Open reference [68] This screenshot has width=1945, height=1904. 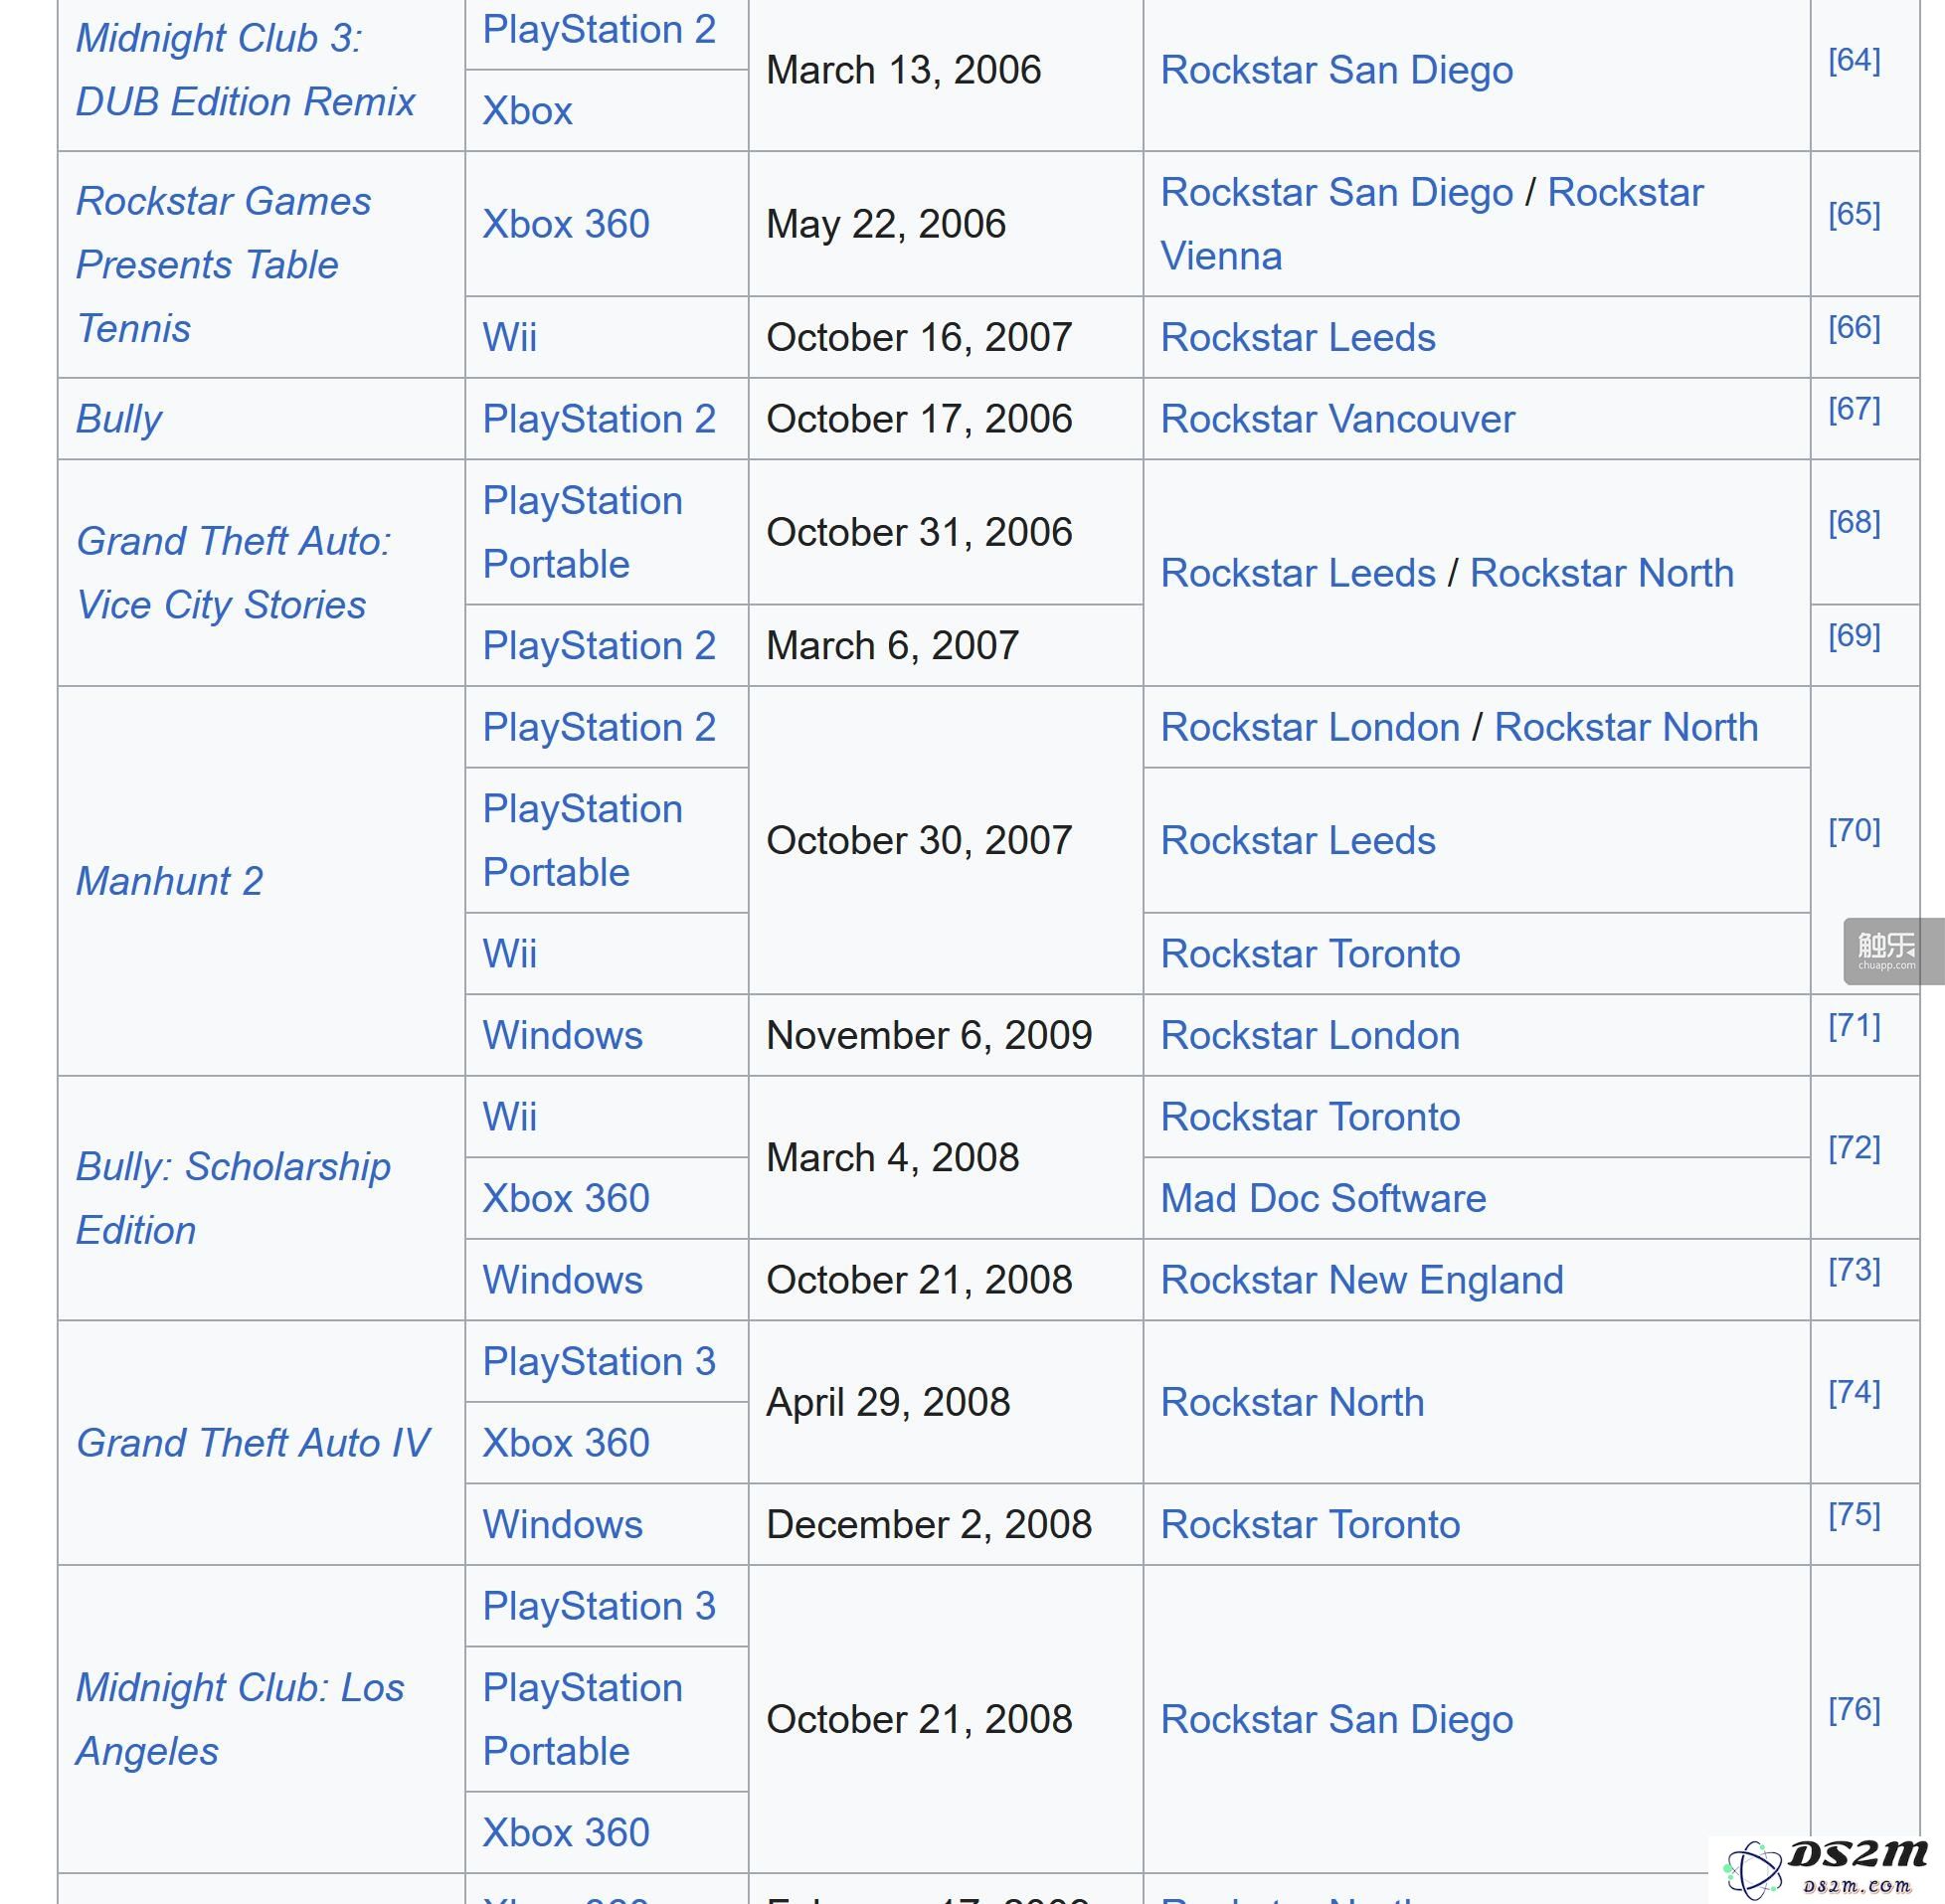pos(1854,522)
